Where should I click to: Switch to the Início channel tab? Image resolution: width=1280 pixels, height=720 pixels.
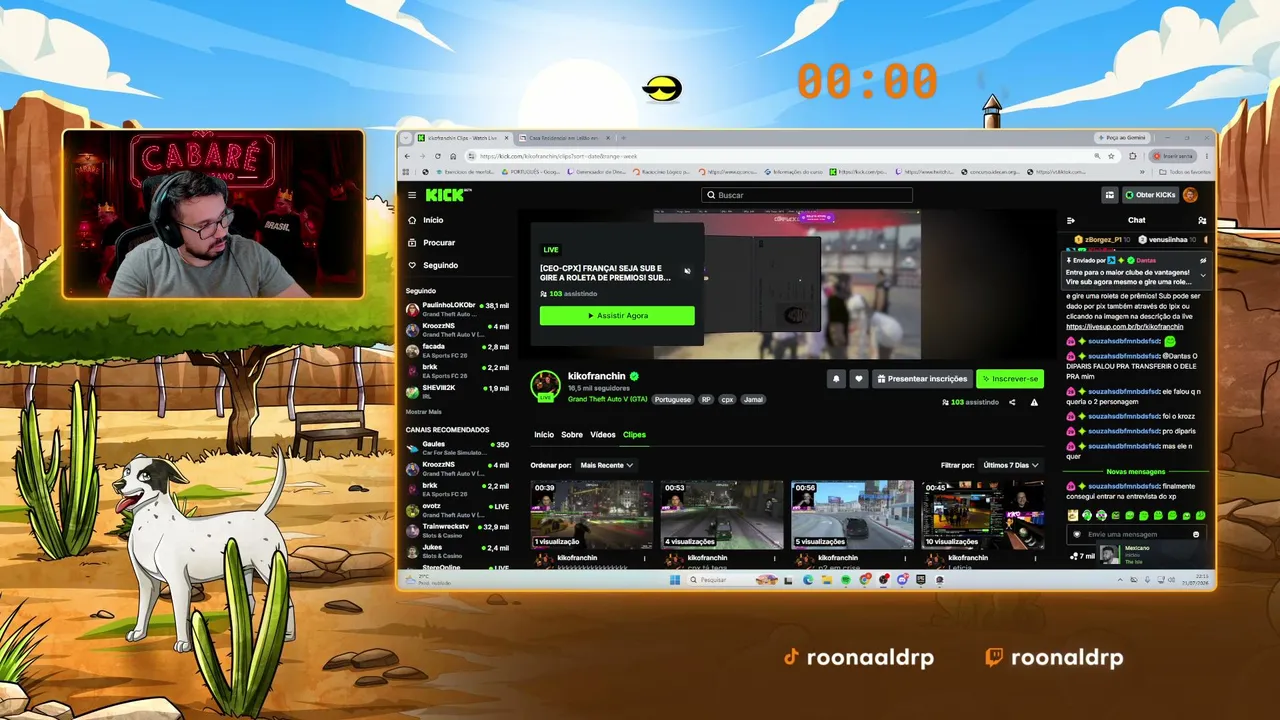click(544, 435)
